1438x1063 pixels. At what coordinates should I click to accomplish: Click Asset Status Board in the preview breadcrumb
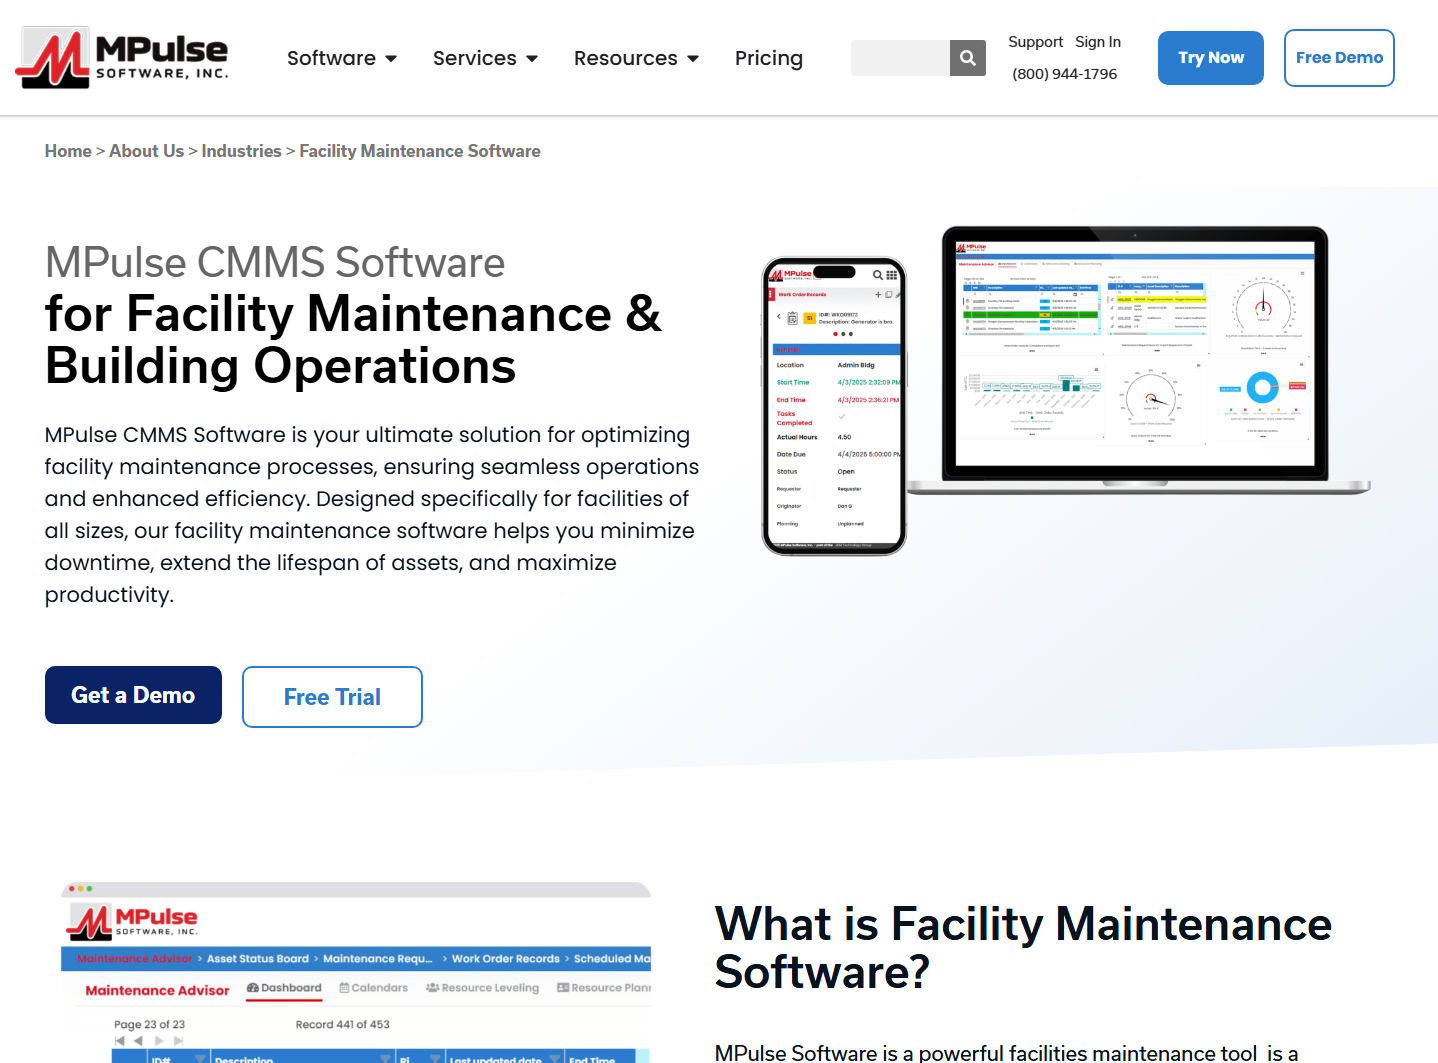tap(258, 959)
